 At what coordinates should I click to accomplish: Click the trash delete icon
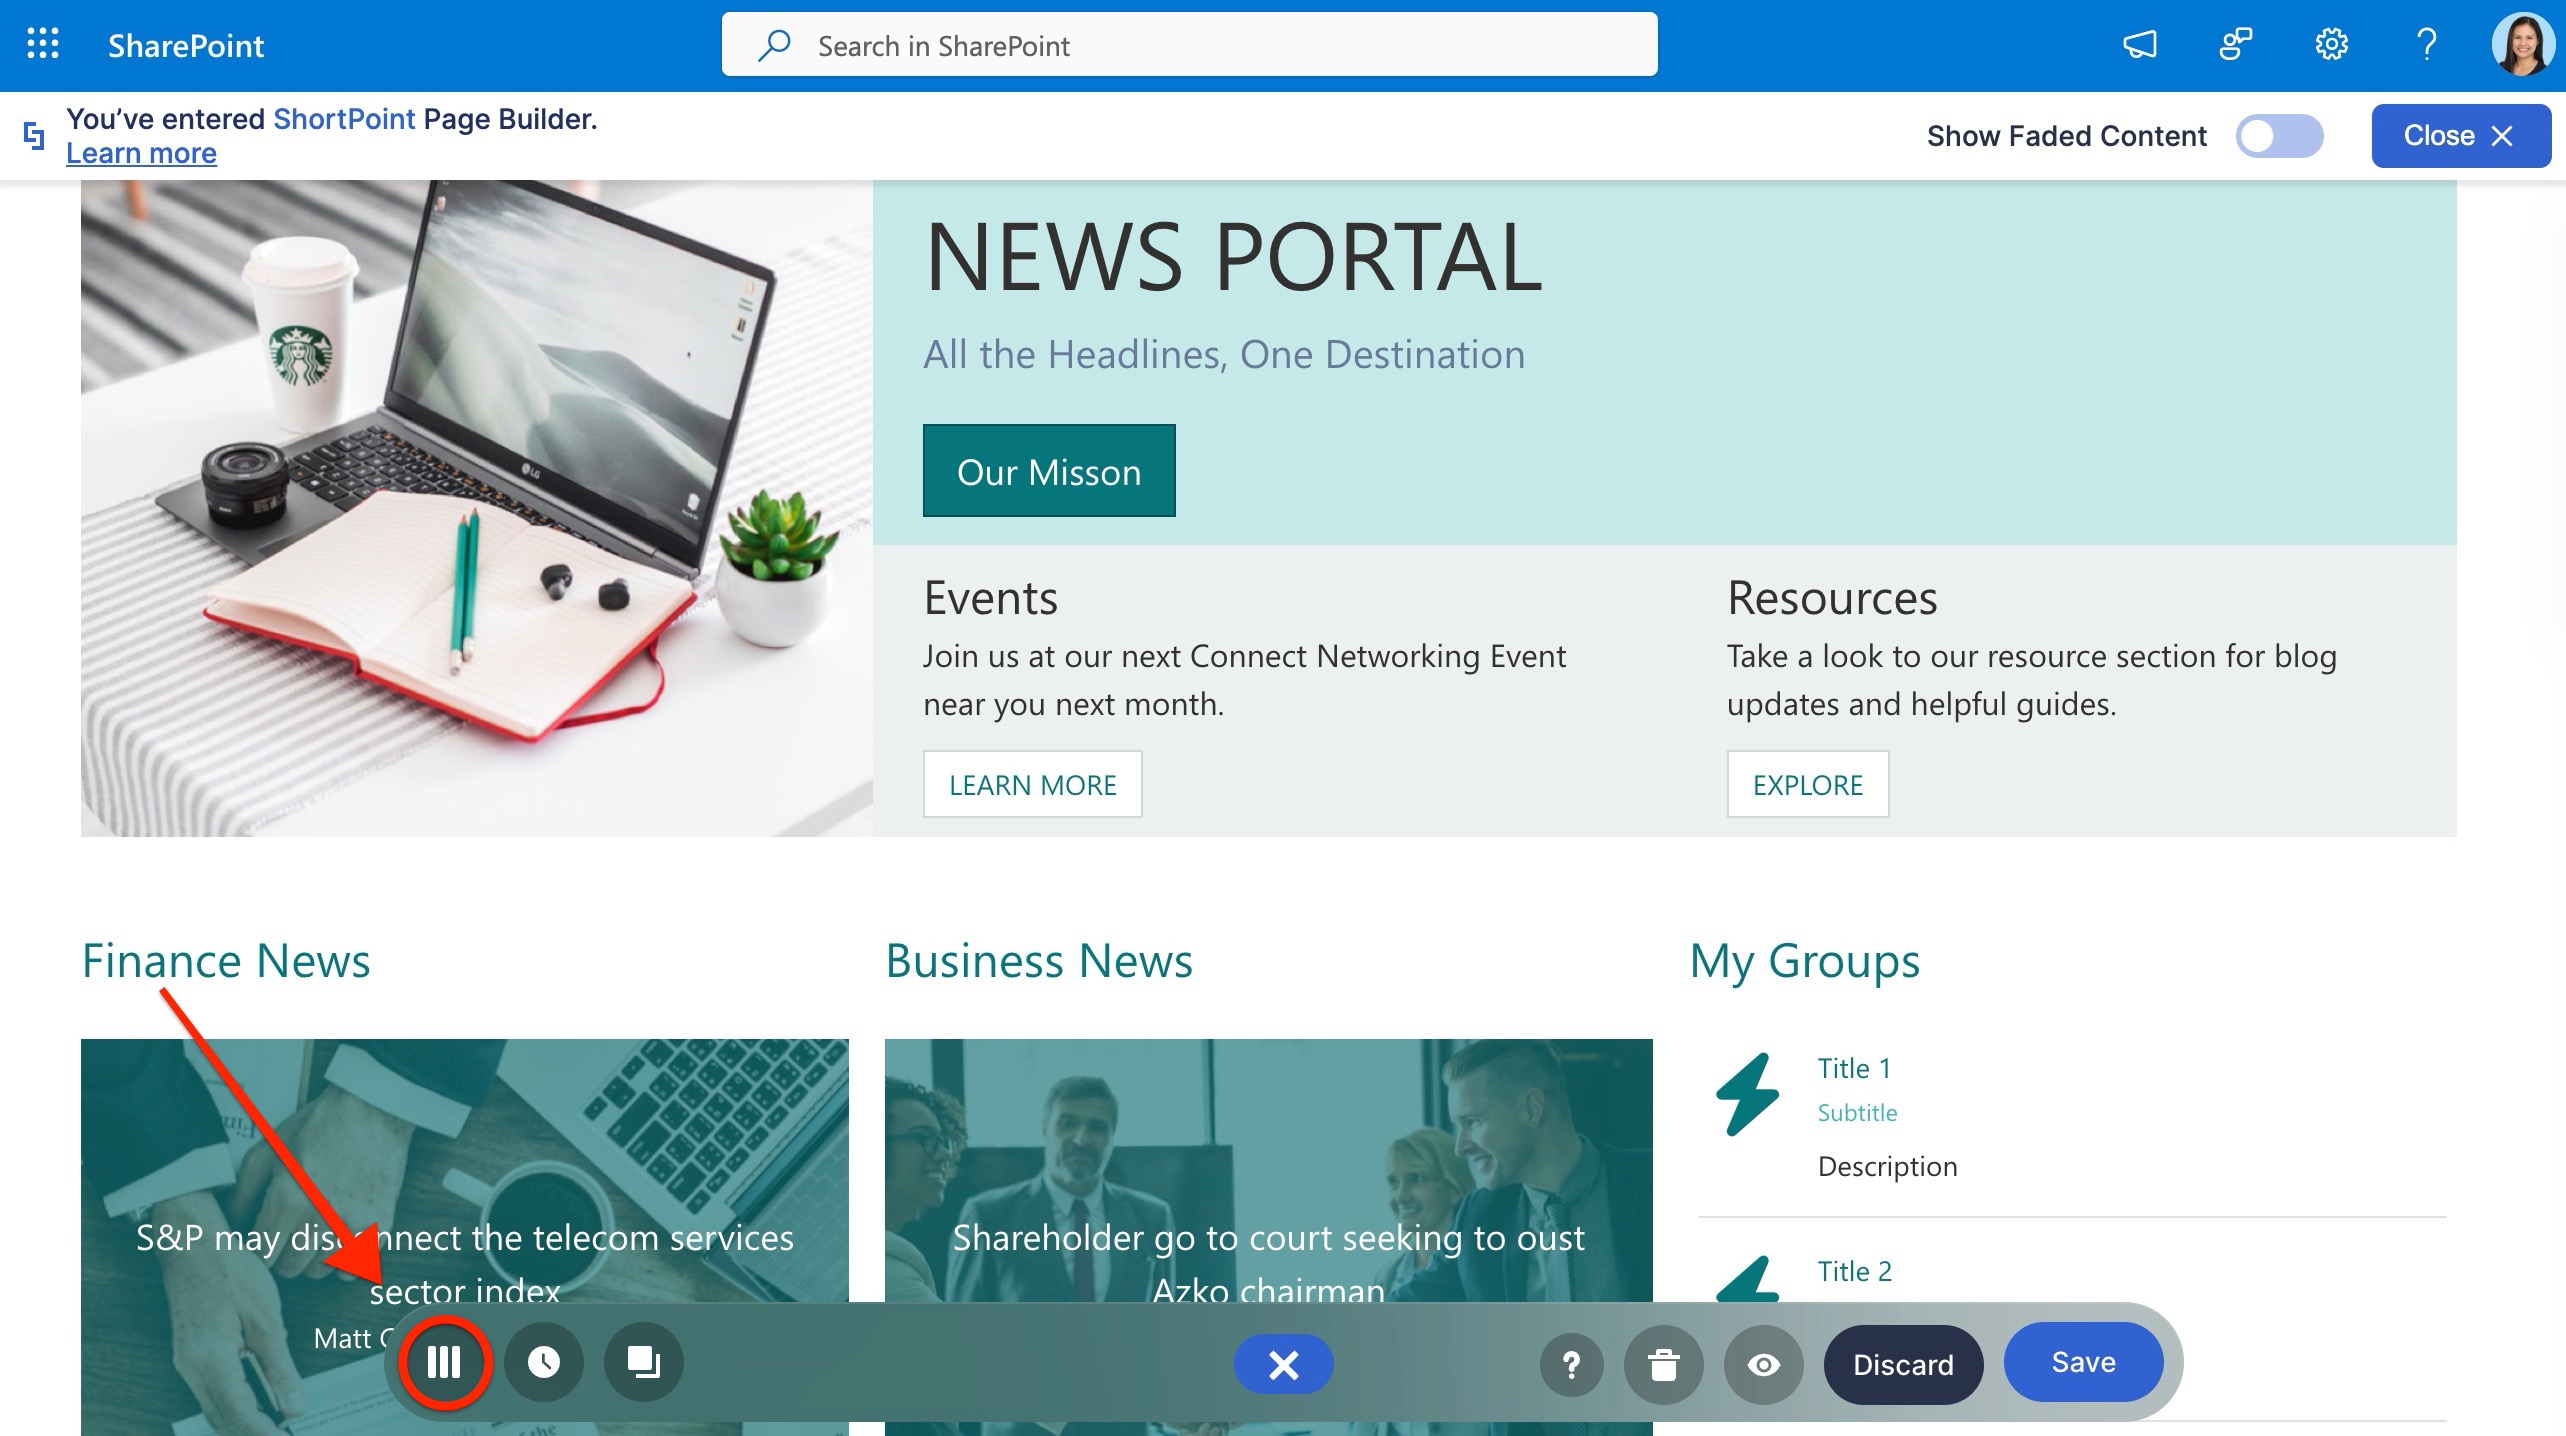(x=1663, y=1365)
